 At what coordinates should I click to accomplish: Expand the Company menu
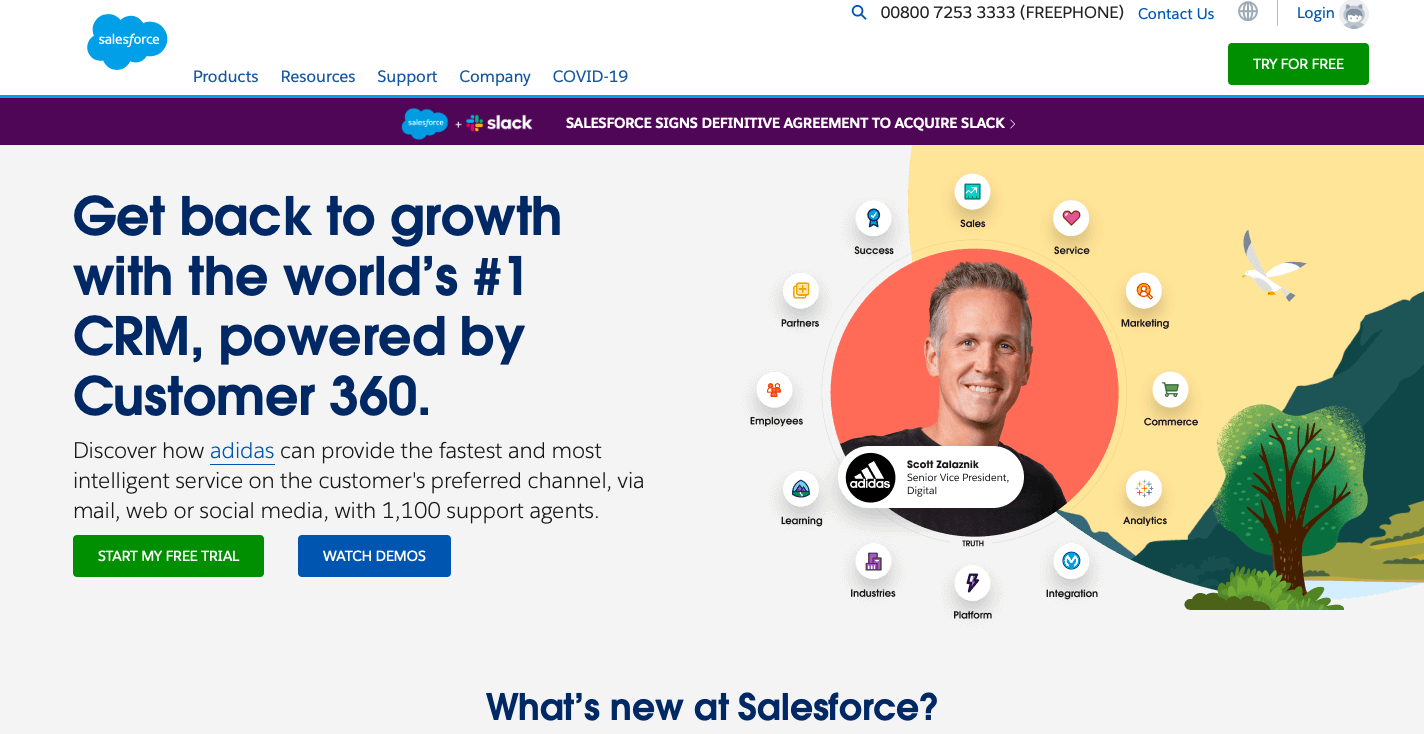[495, 77]
